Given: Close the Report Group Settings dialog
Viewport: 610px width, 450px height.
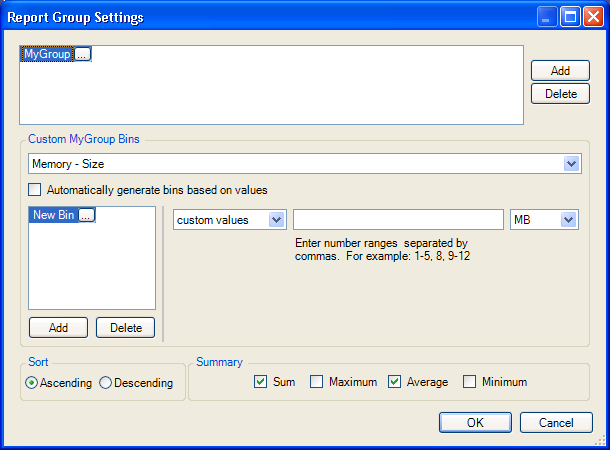Looking at the screenshot, I should pyautogui.click(x=593, y=17).
